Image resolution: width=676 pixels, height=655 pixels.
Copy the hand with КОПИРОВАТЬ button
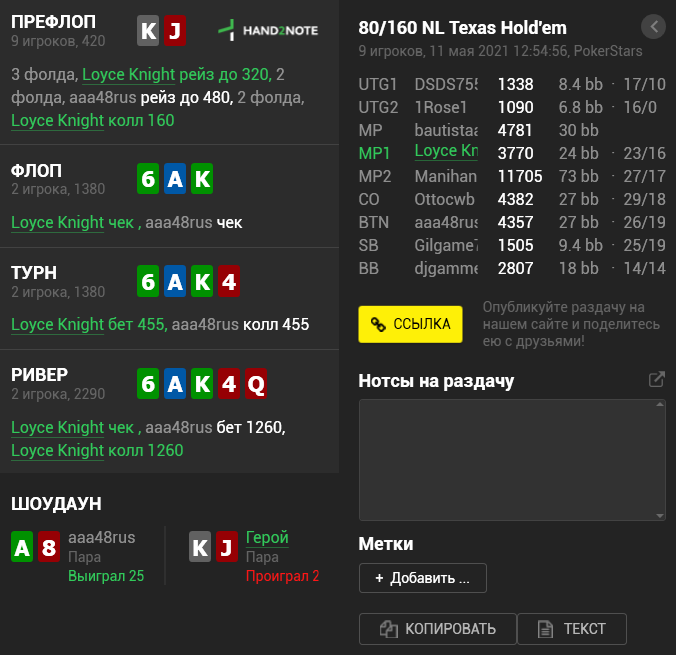pos(438,629)
